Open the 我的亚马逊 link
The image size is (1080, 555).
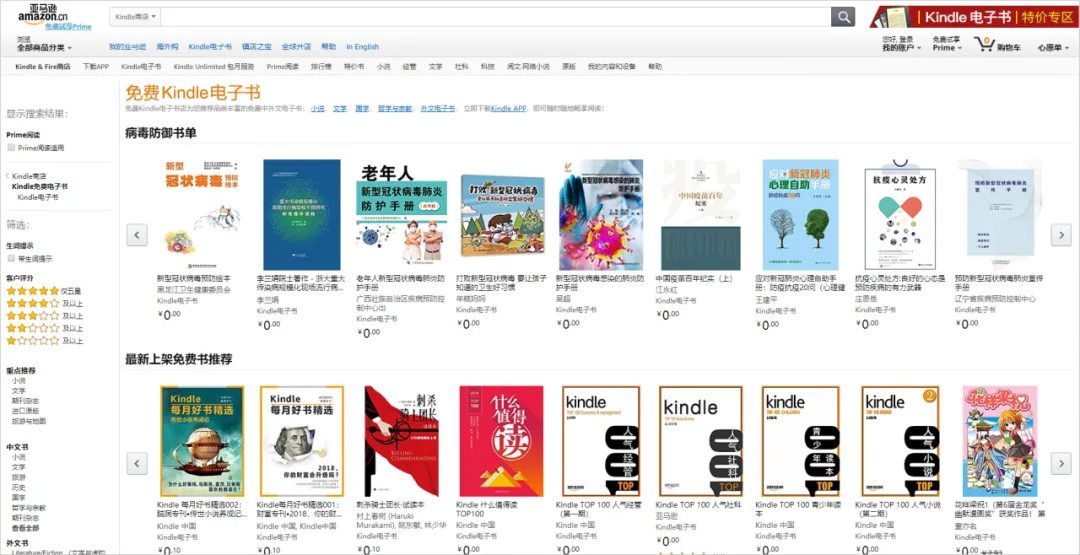(127, 47)
